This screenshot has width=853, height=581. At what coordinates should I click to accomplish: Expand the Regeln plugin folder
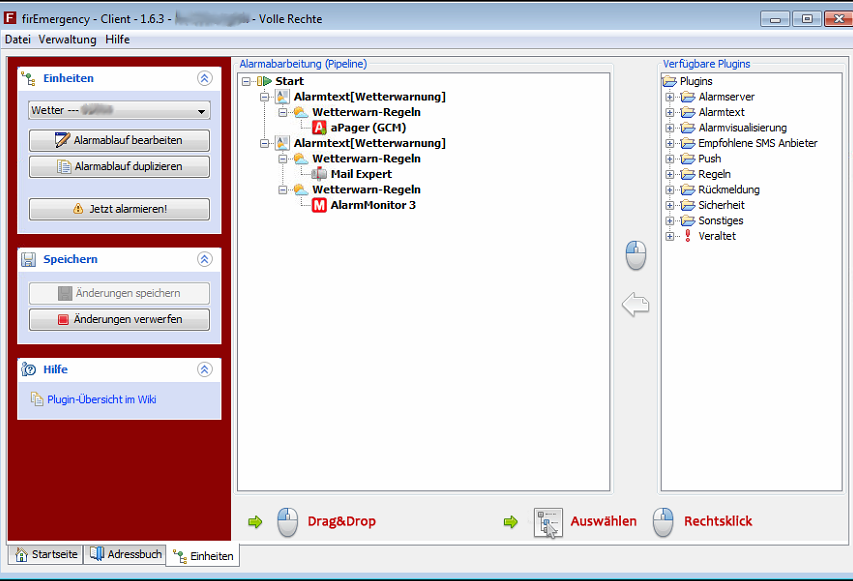click(x=670, y=174)
